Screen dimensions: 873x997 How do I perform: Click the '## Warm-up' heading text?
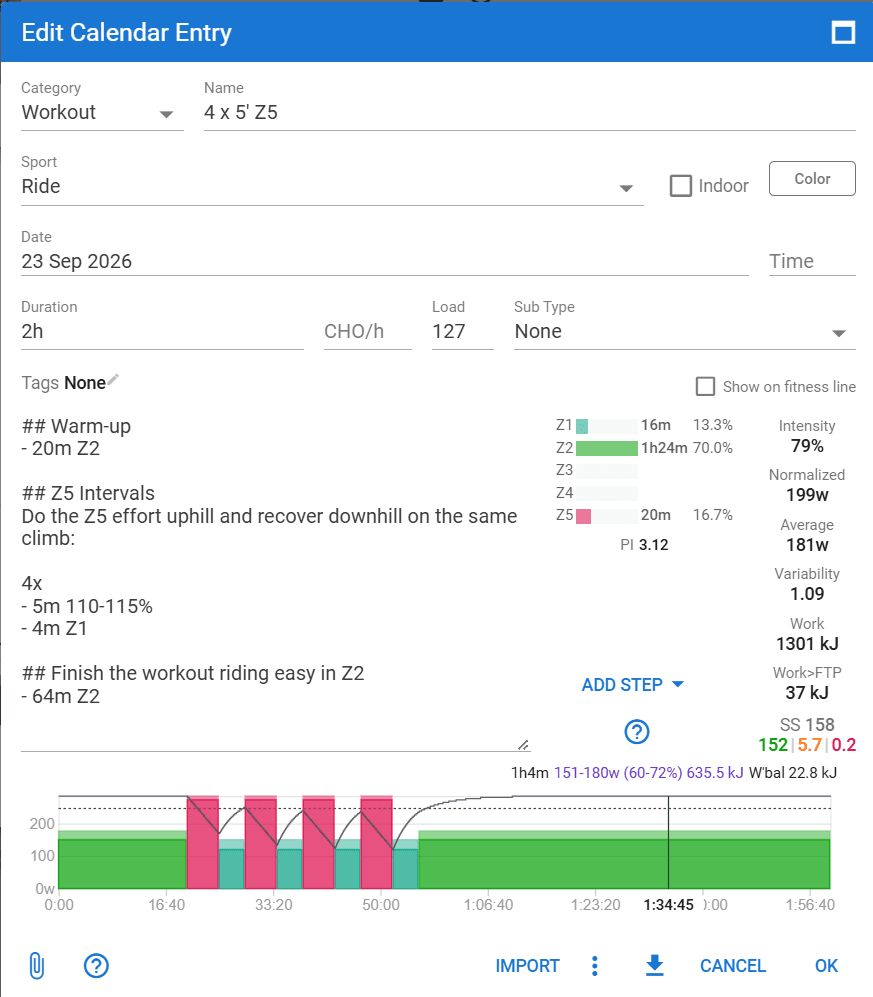(76, 426)
